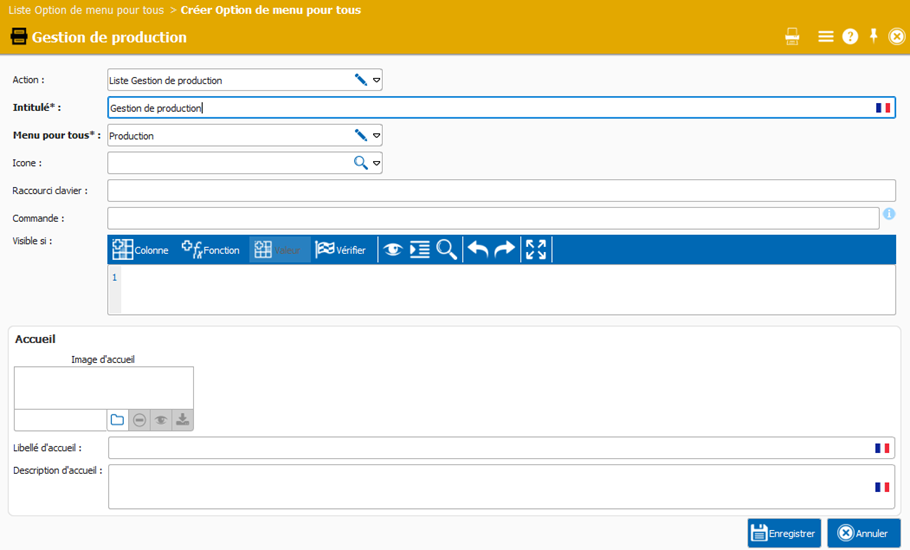910x550 pixels.
Task: Click Liste Option de menu pour tous breadcrumb
Action: [87, 10]
